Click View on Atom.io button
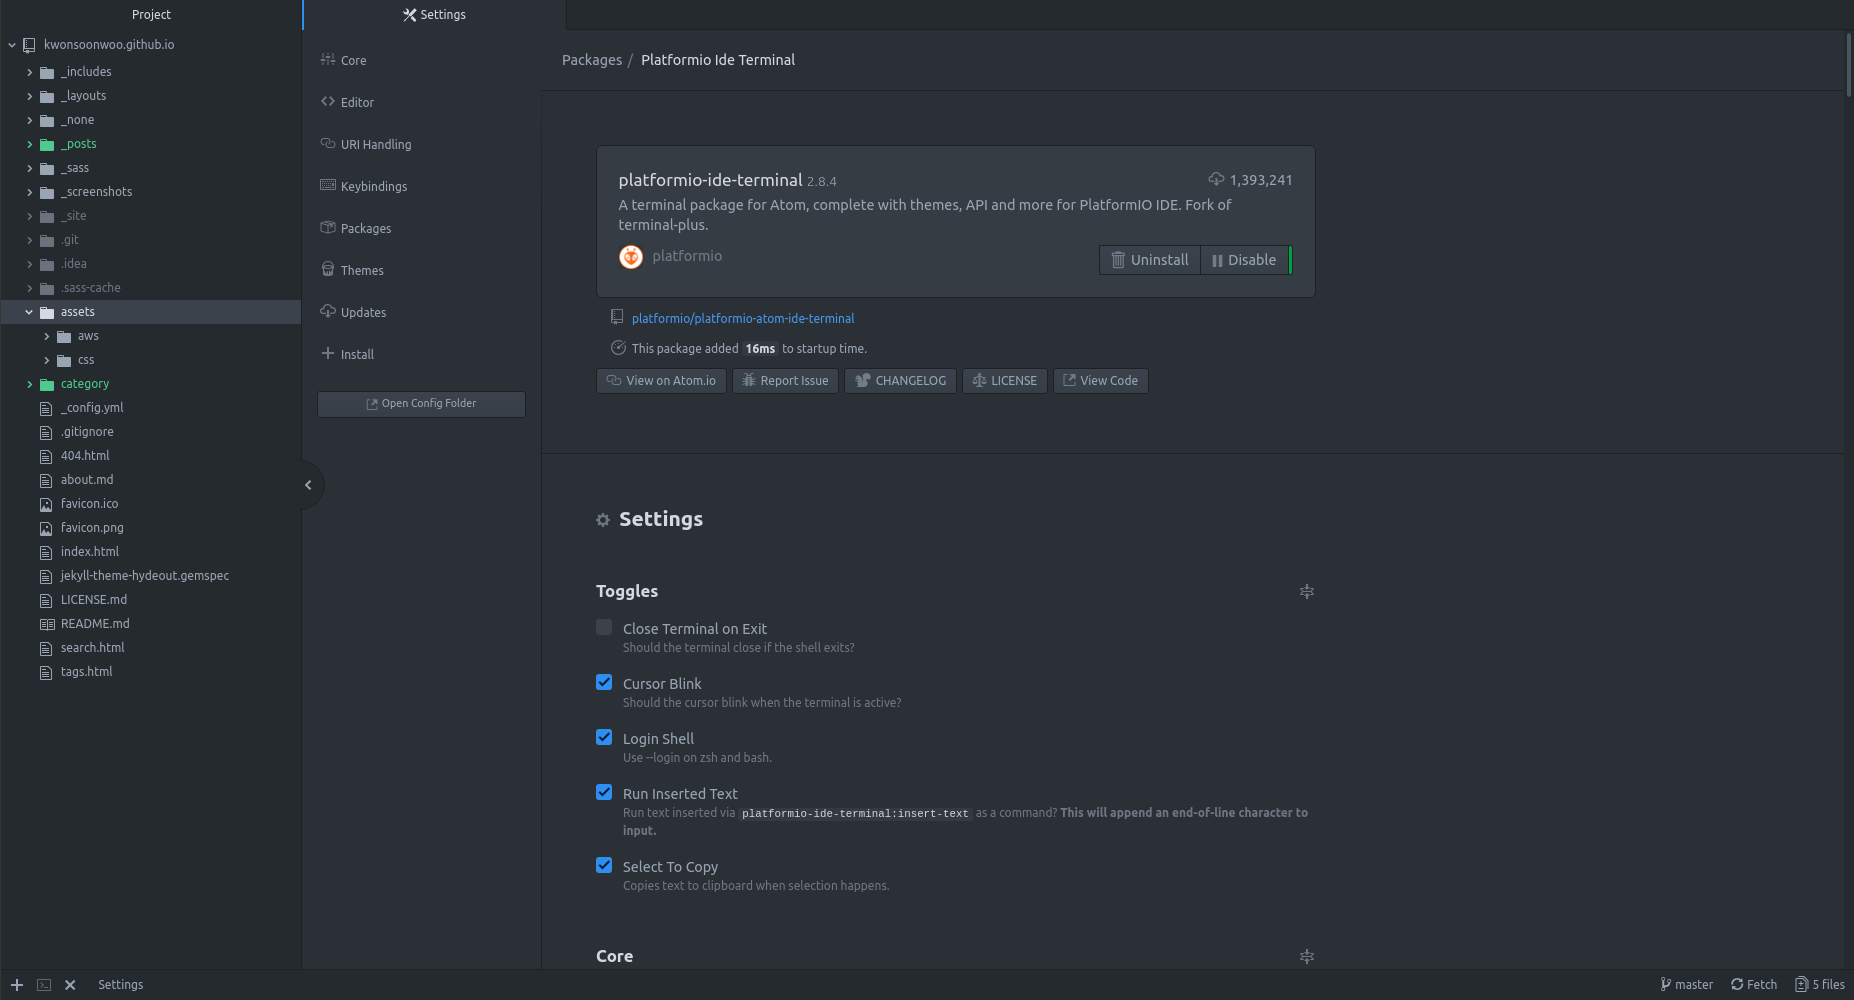The image size is (1854, 1000). pos(661,381)
